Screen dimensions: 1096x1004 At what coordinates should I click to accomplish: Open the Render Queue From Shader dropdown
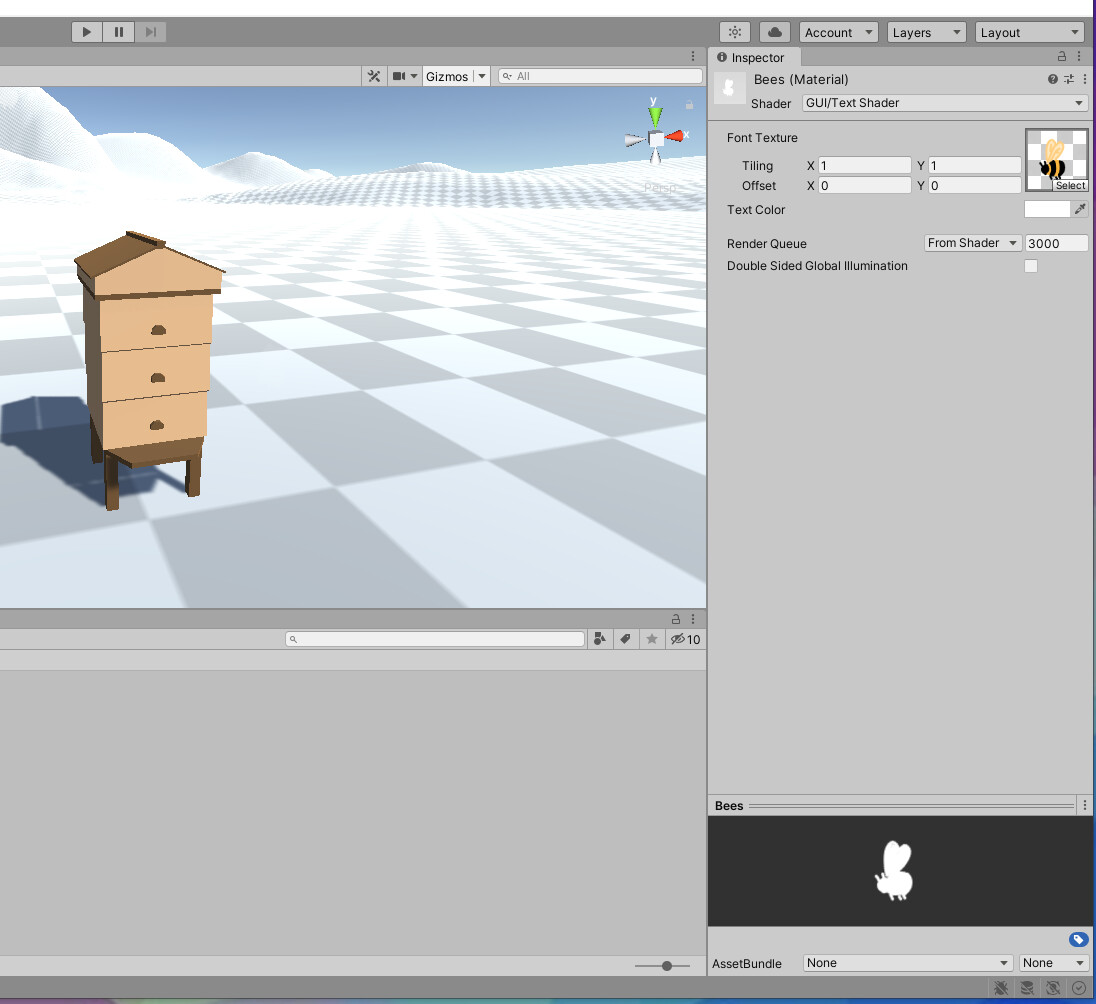click(x=972, y=242)
